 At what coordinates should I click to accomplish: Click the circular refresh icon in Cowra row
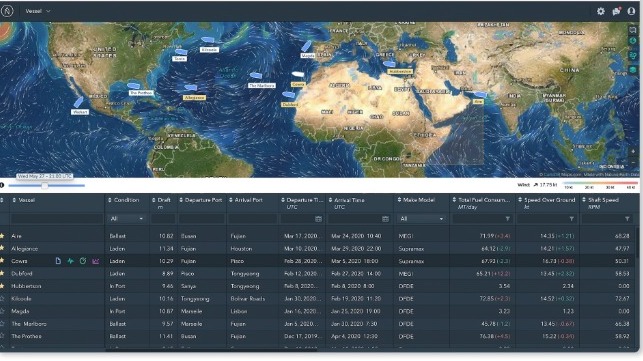pos(83,261)
